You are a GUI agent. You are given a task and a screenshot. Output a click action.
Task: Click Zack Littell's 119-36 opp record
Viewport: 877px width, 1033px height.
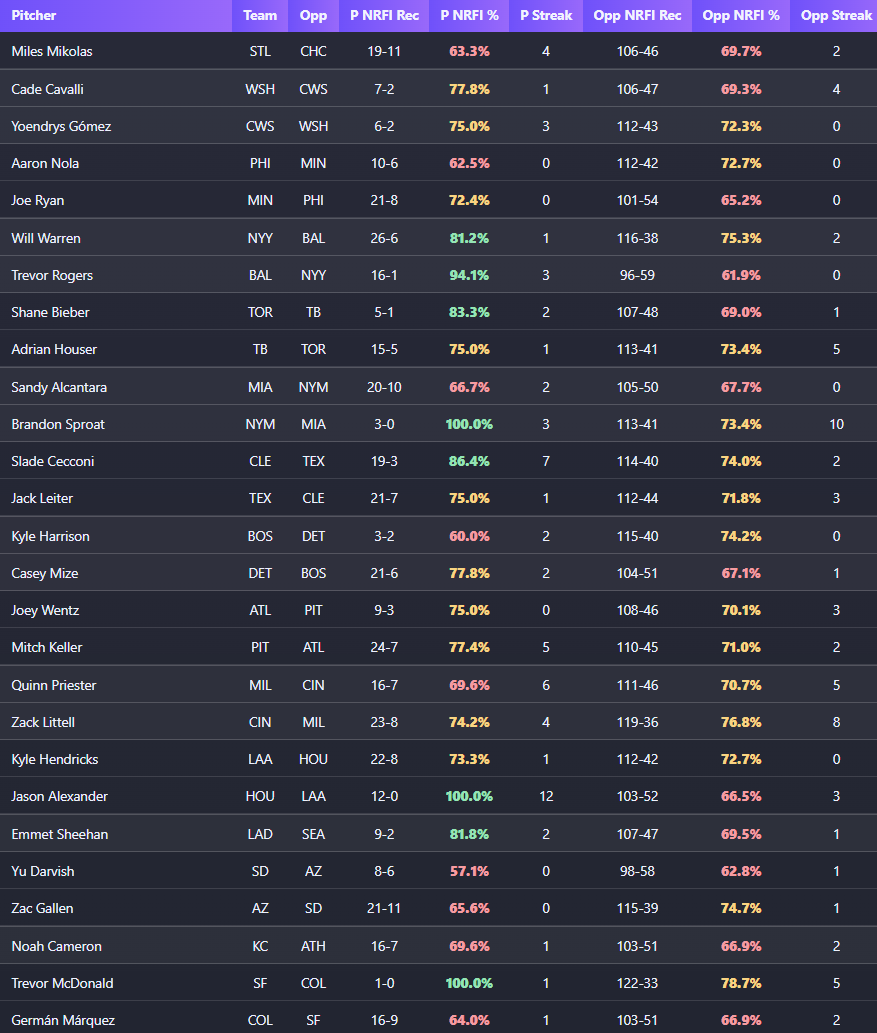tap(637, 722)
